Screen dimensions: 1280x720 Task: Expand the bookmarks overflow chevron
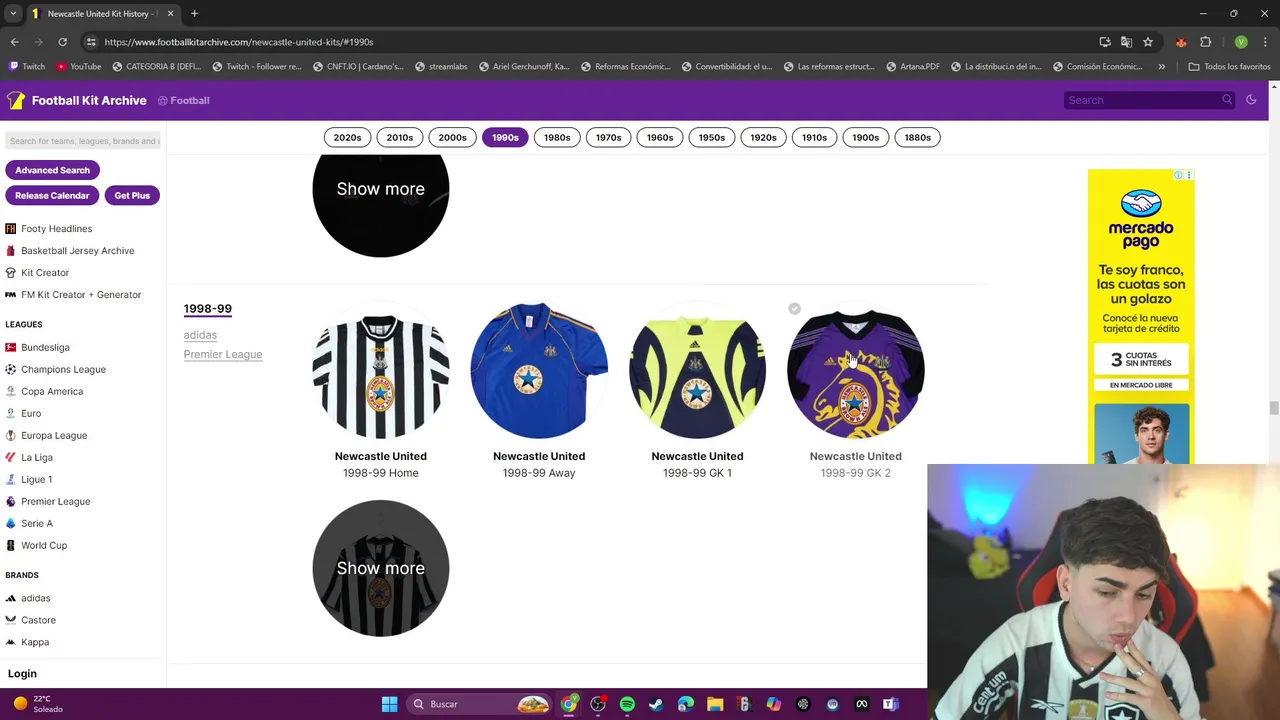1161,67
